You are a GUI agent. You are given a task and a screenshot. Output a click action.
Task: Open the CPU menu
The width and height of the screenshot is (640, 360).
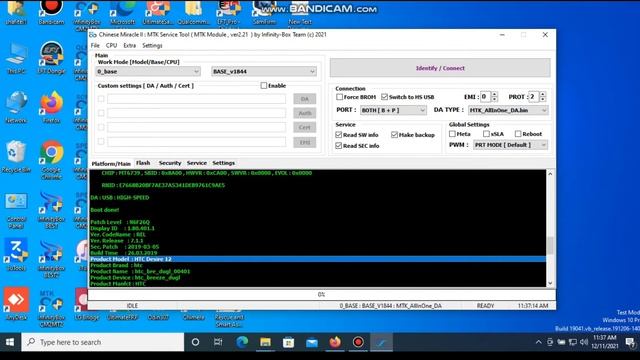(x=111, y=45)
